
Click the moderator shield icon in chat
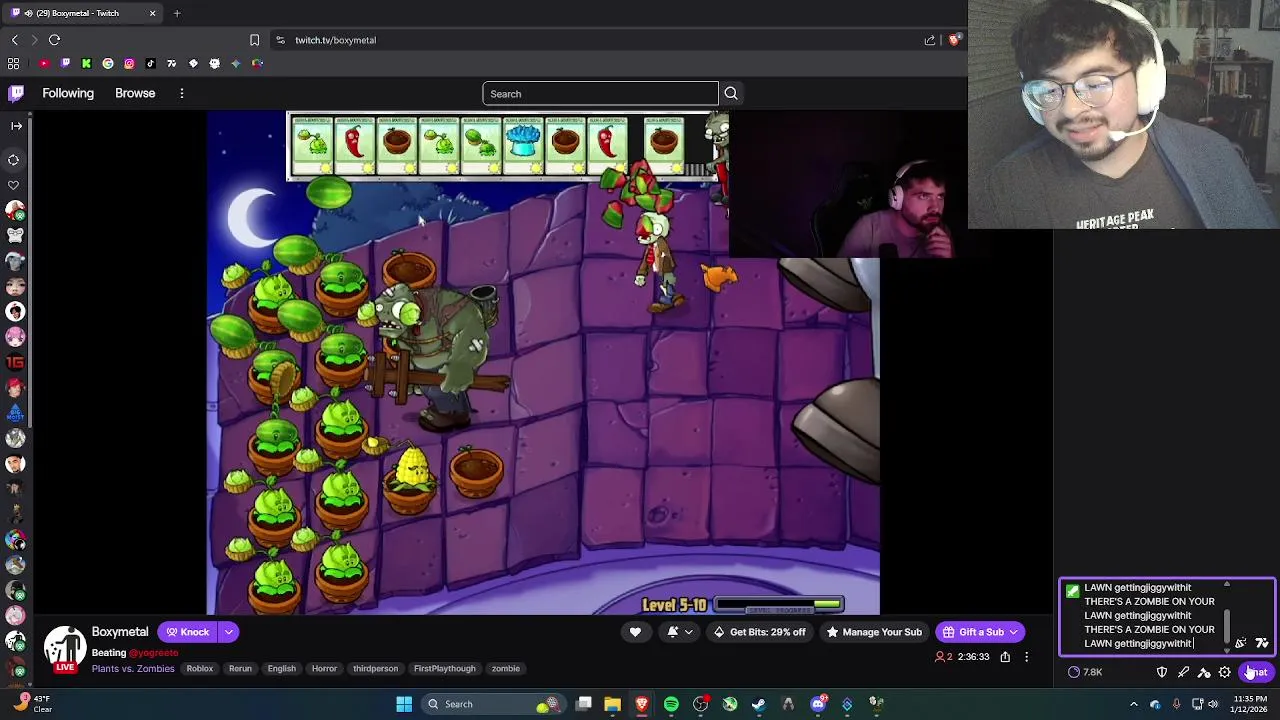click(x=1162, y=672)
